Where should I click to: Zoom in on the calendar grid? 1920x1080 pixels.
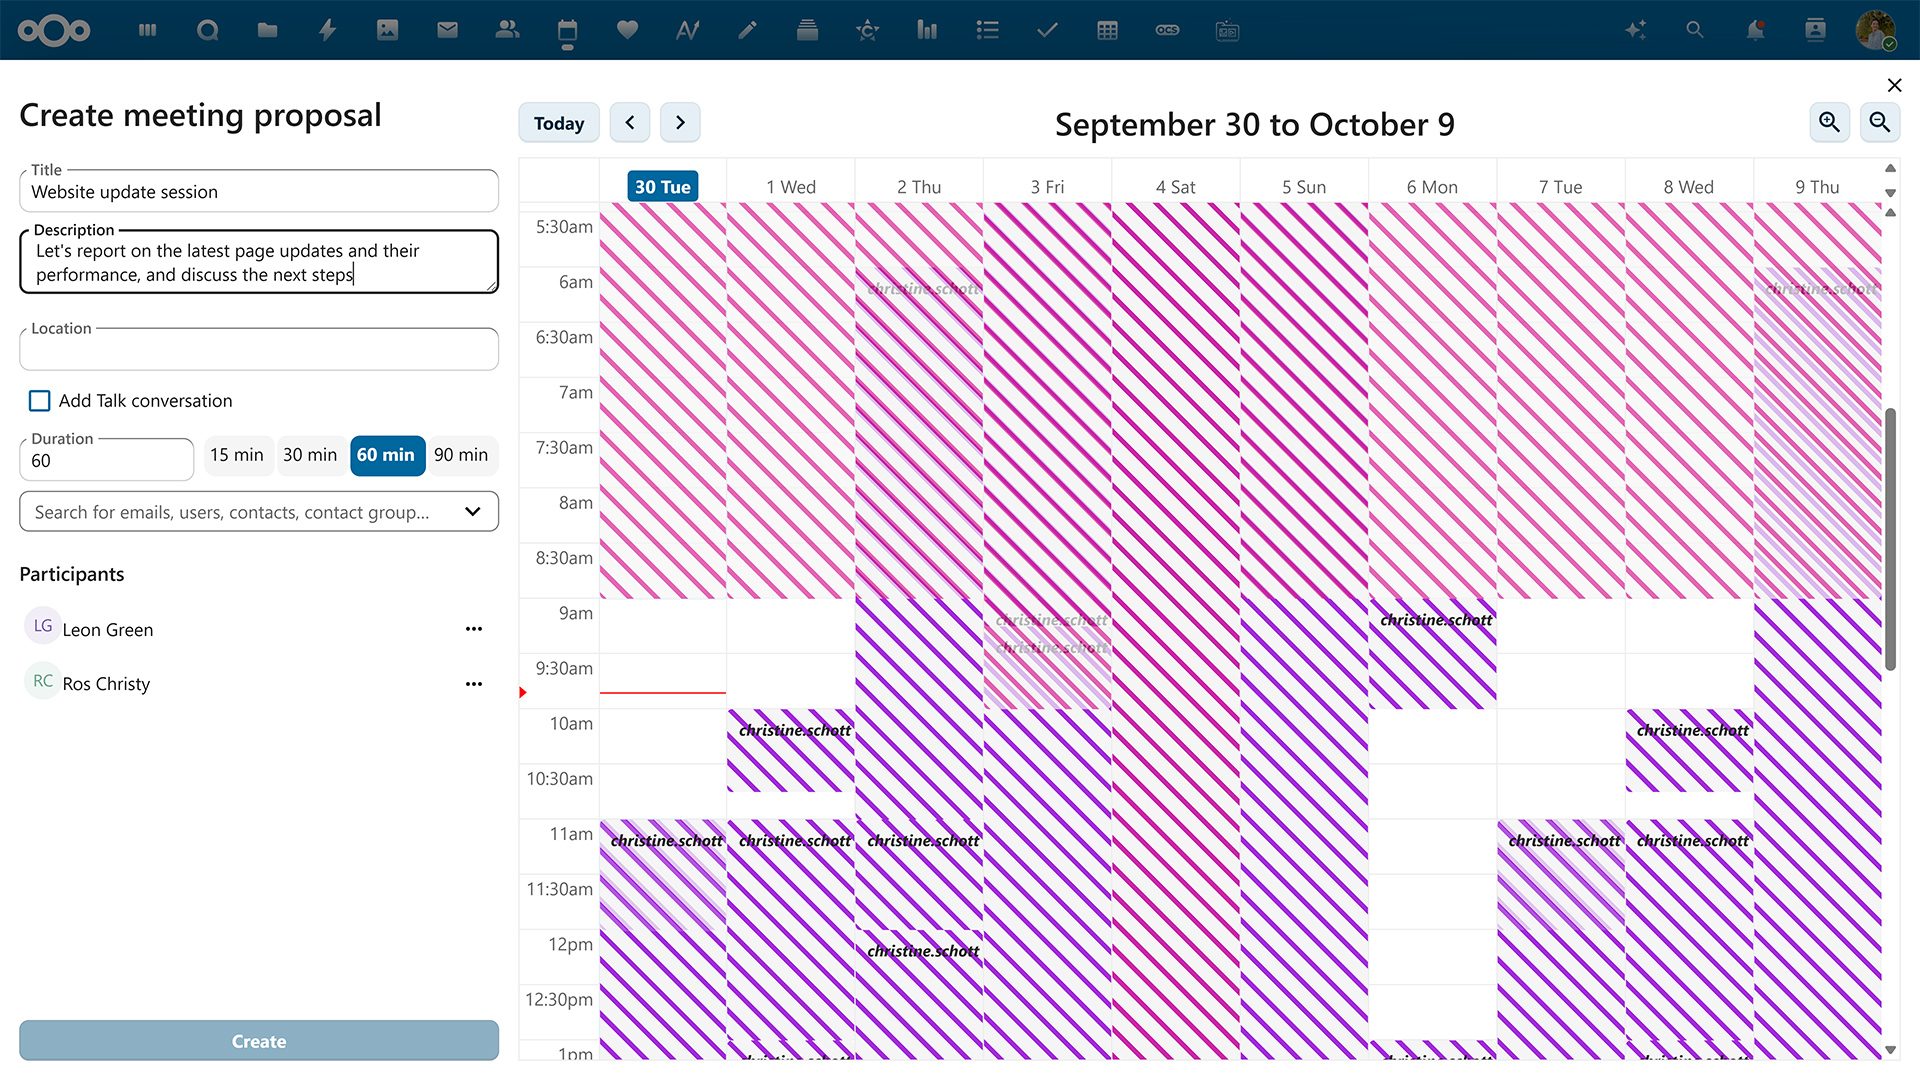(1829, 122)
